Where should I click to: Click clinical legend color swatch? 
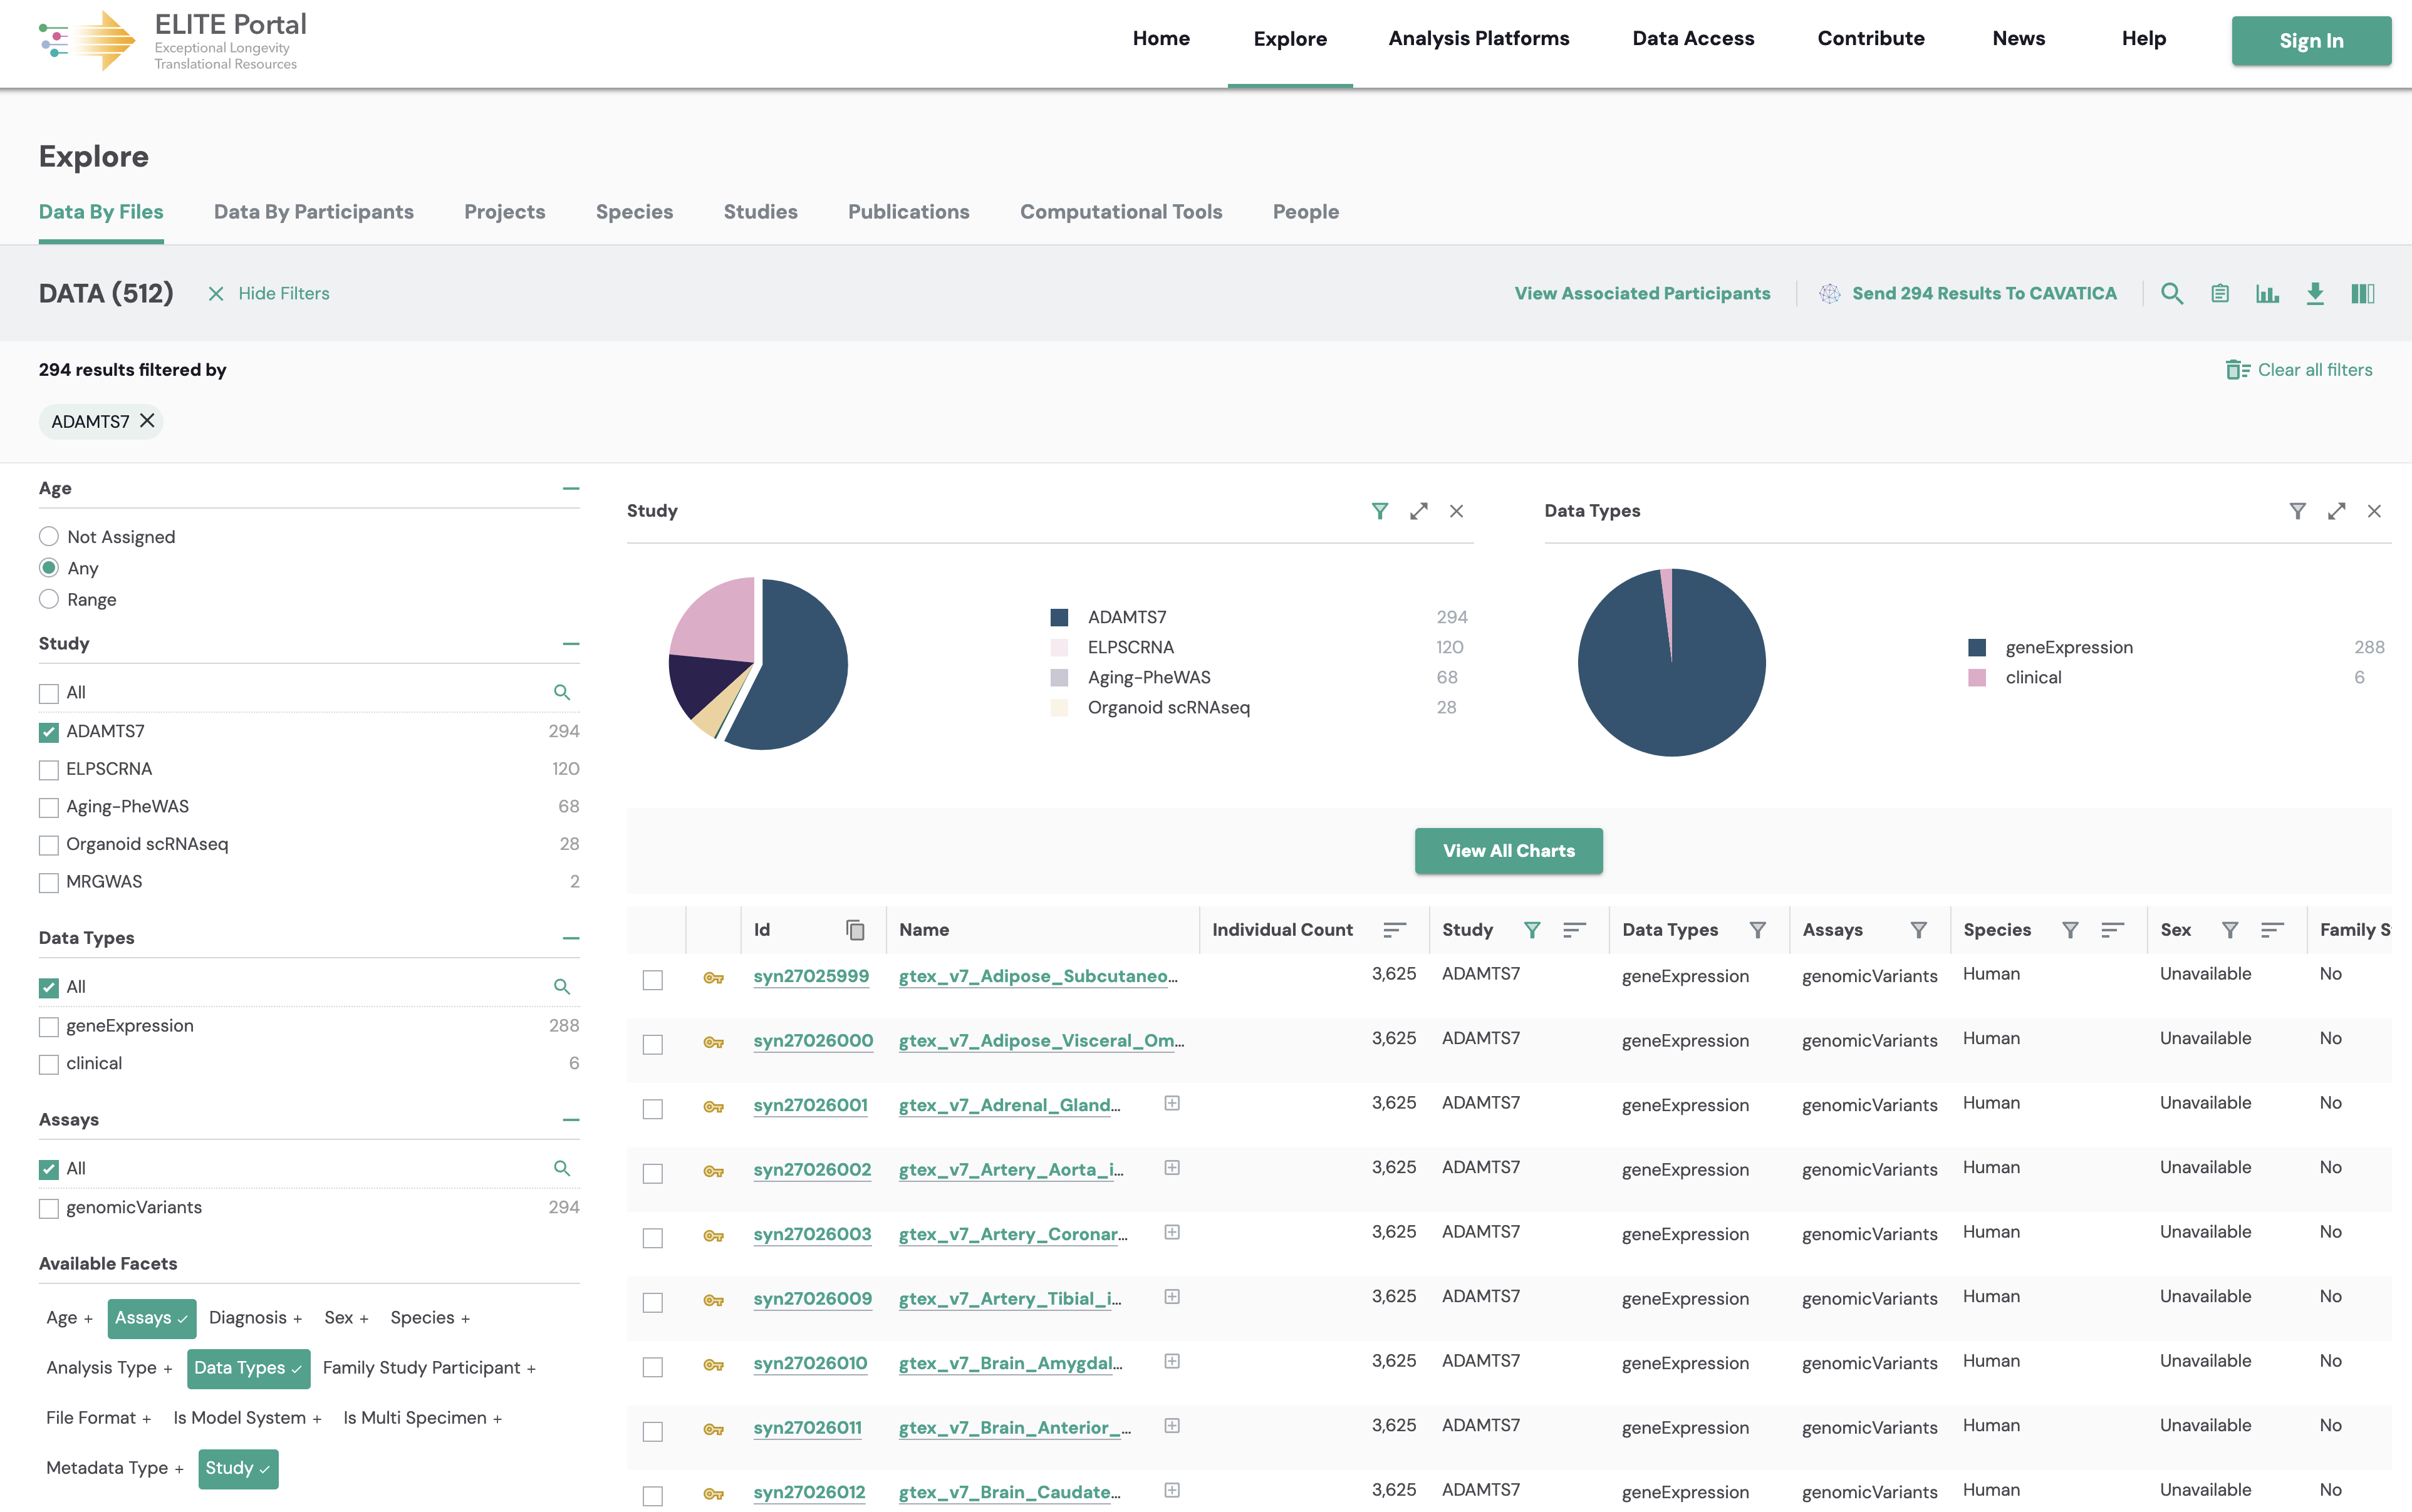click(x=1977, y=677)
